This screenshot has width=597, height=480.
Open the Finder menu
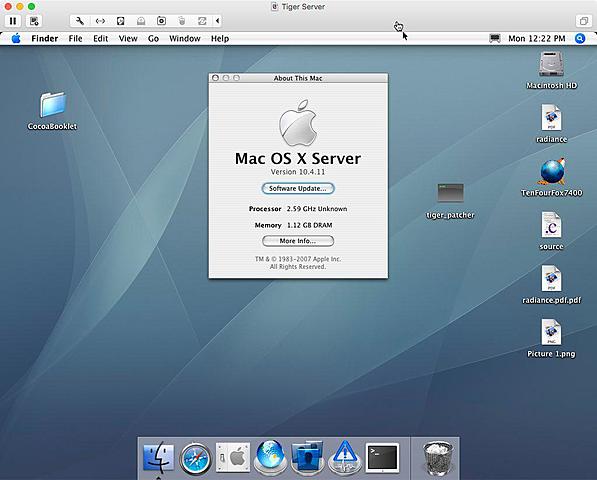45,38
